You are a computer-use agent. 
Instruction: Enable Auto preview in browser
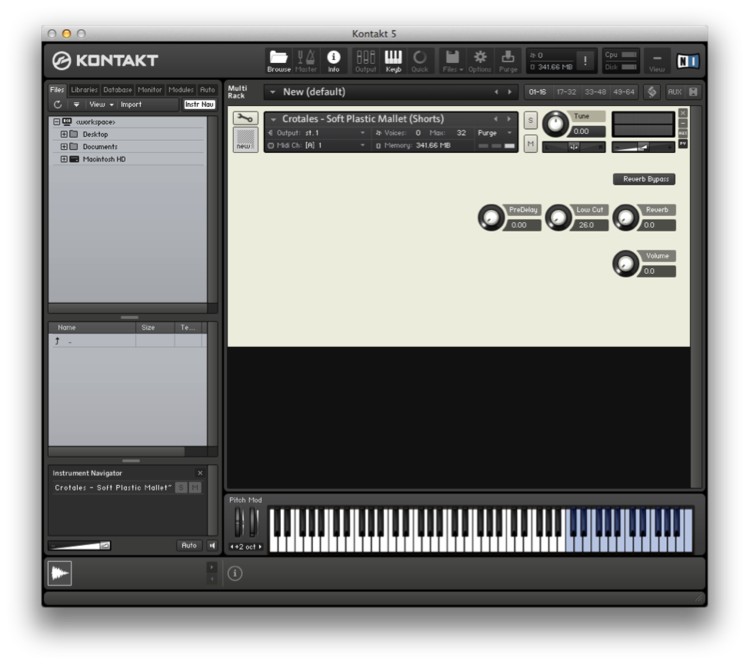189,545
